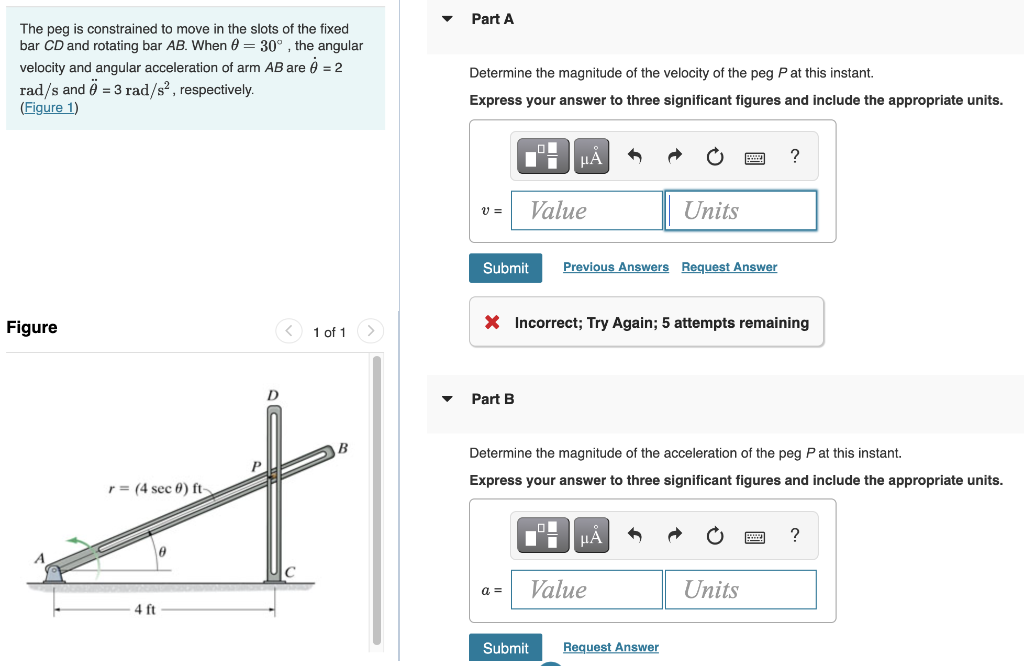Select the μÅ units tool in Part B
Image resolution: width=1024 pixels, height=666 pixels.
click(x=591, y=534)
